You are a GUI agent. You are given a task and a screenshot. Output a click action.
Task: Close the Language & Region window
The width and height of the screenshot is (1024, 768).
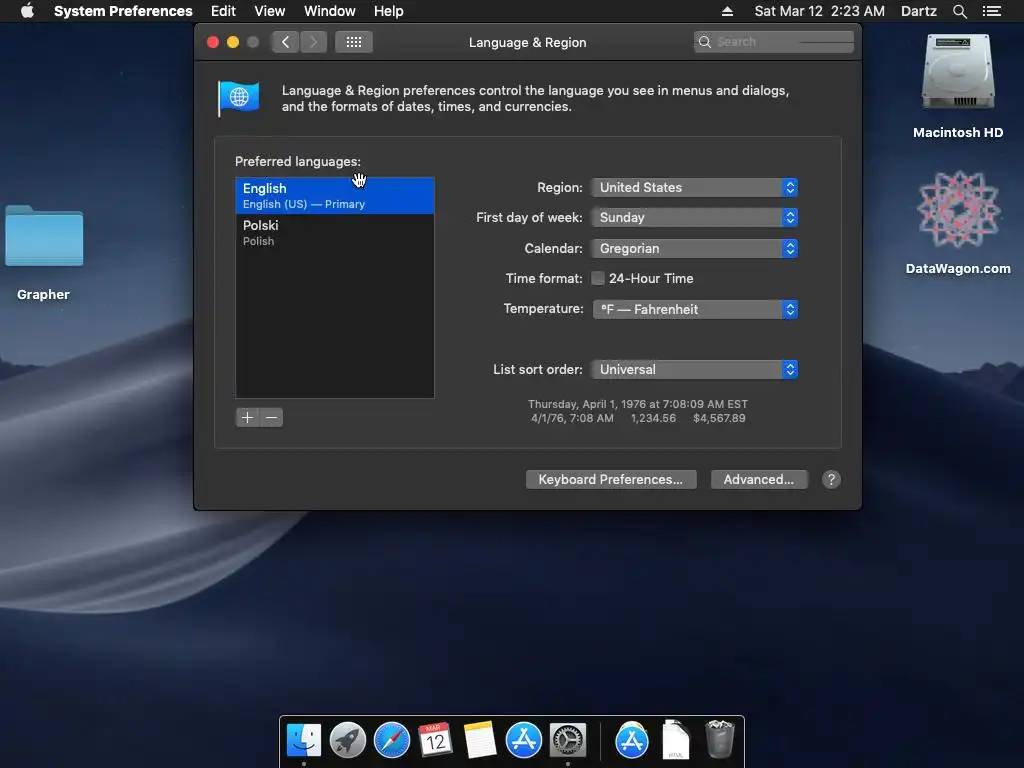point(213,42)
